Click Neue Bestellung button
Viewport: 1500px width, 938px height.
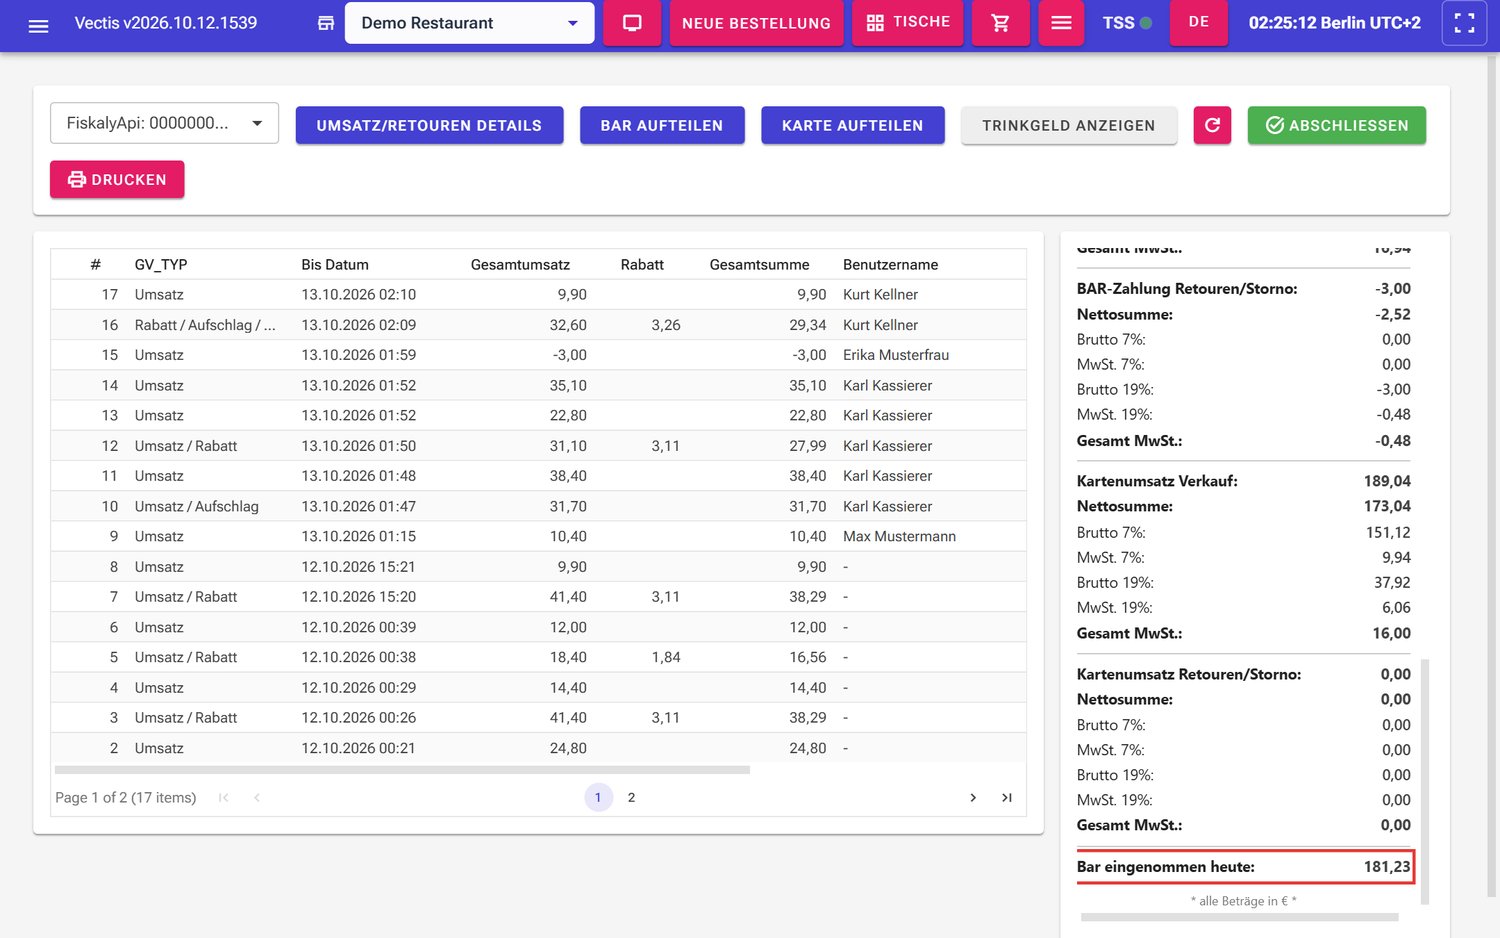[756, 23]
